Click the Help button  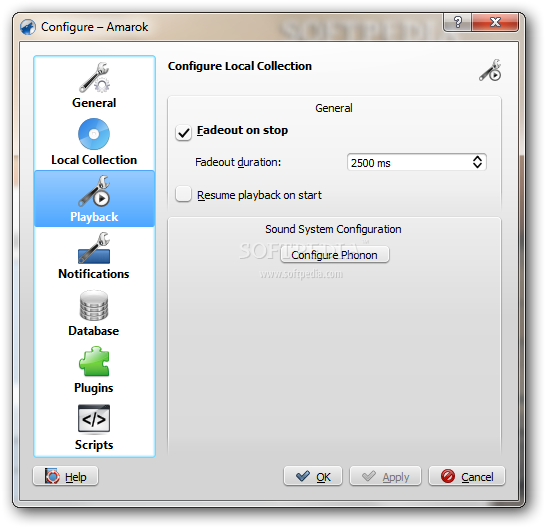pos(66,476)
